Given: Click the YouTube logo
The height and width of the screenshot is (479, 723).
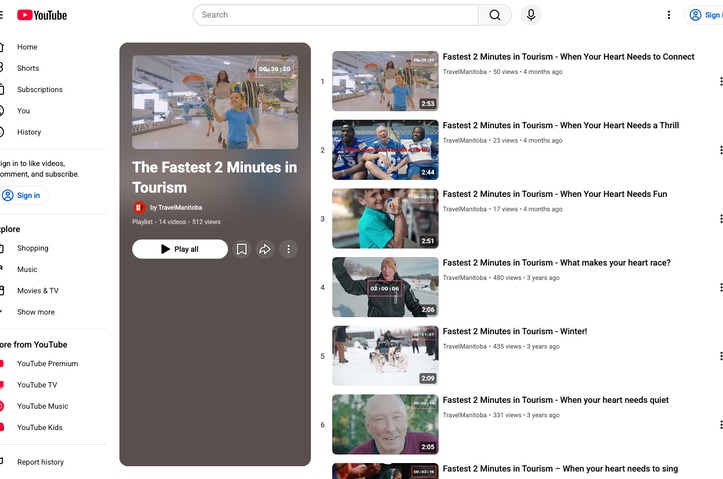Looking at the screenshot, I should (42, 15).
